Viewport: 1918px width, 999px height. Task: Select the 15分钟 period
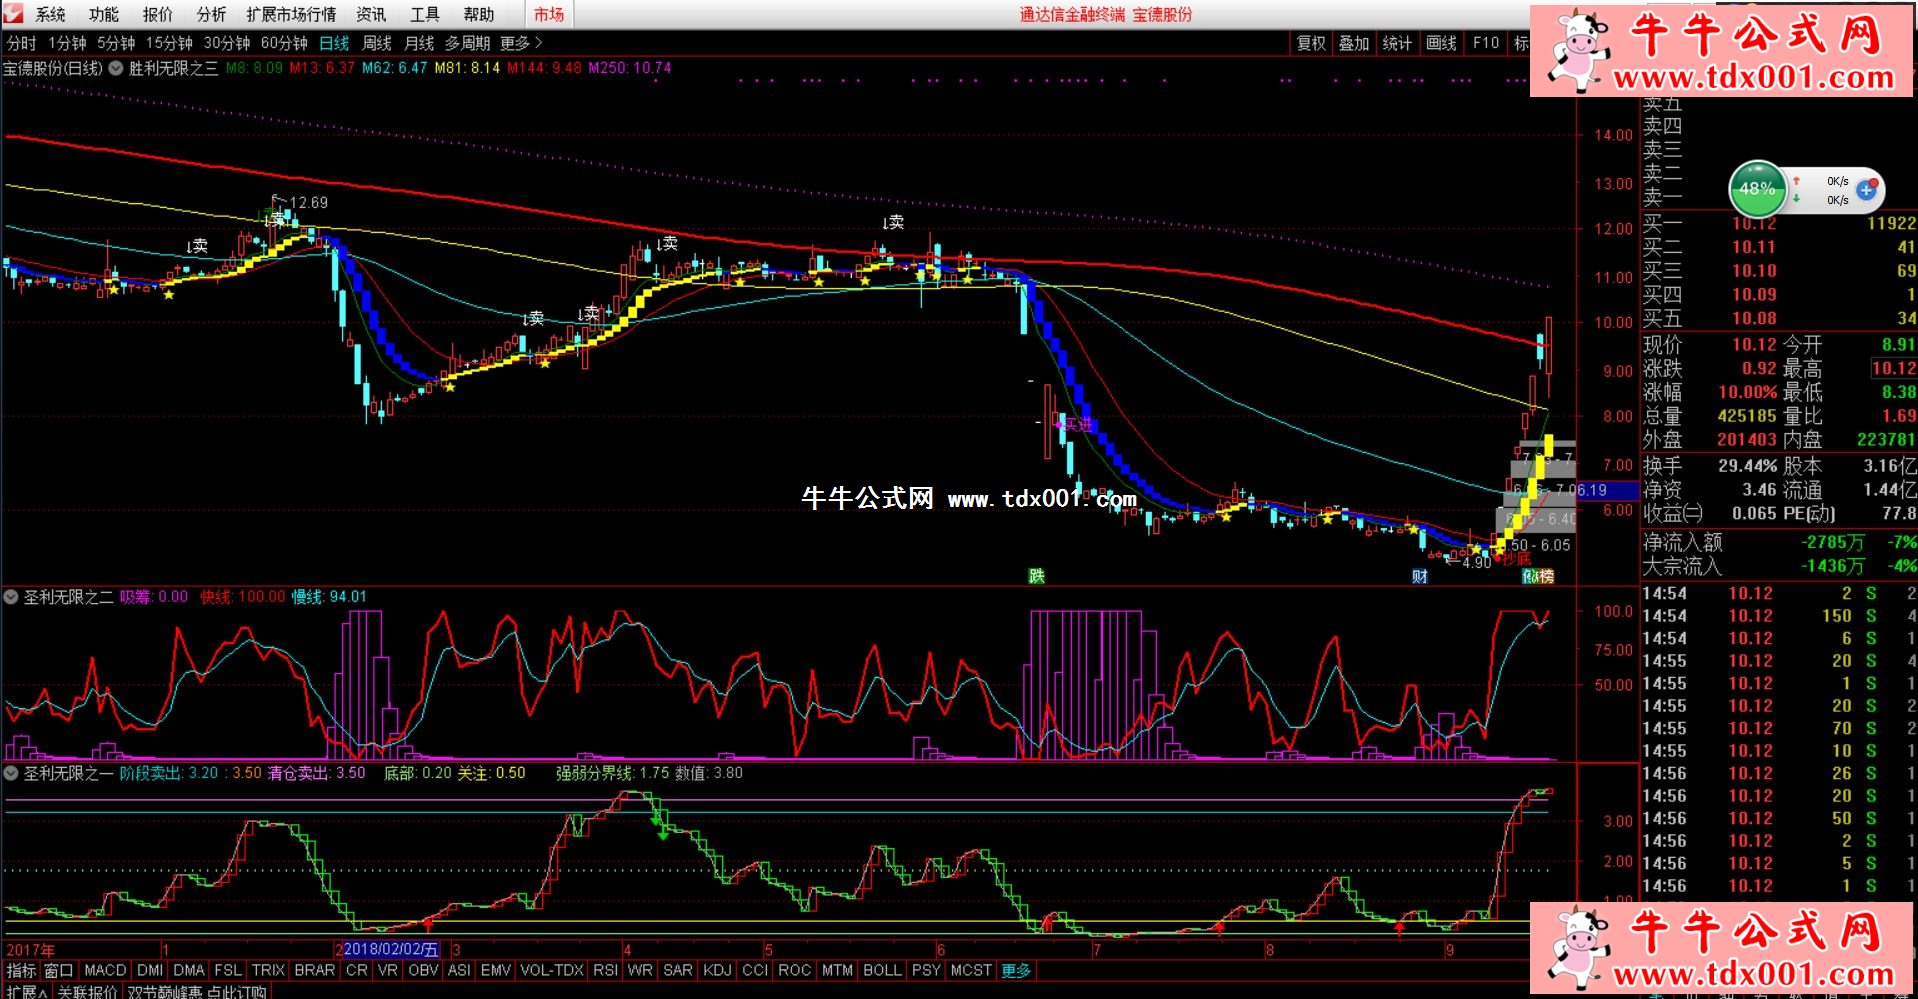(169, 43)
